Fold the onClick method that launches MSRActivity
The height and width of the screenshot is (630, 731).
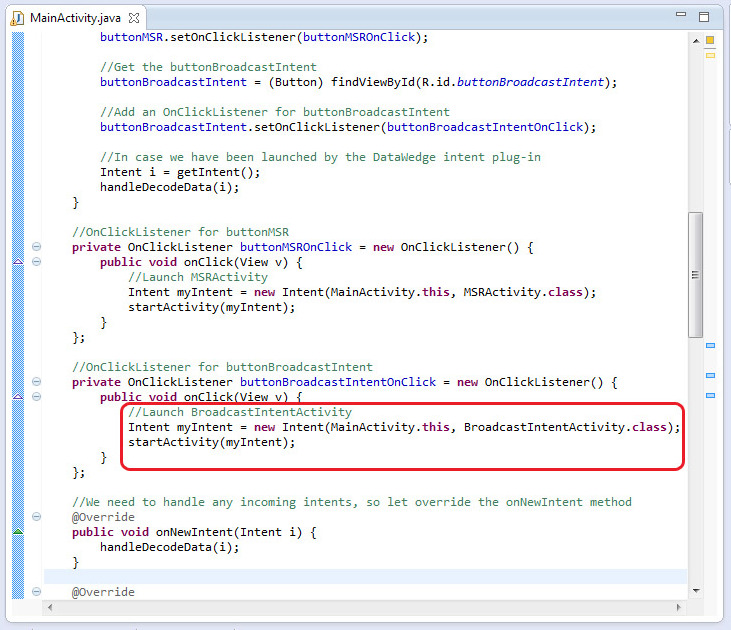[x=37, y=262]
